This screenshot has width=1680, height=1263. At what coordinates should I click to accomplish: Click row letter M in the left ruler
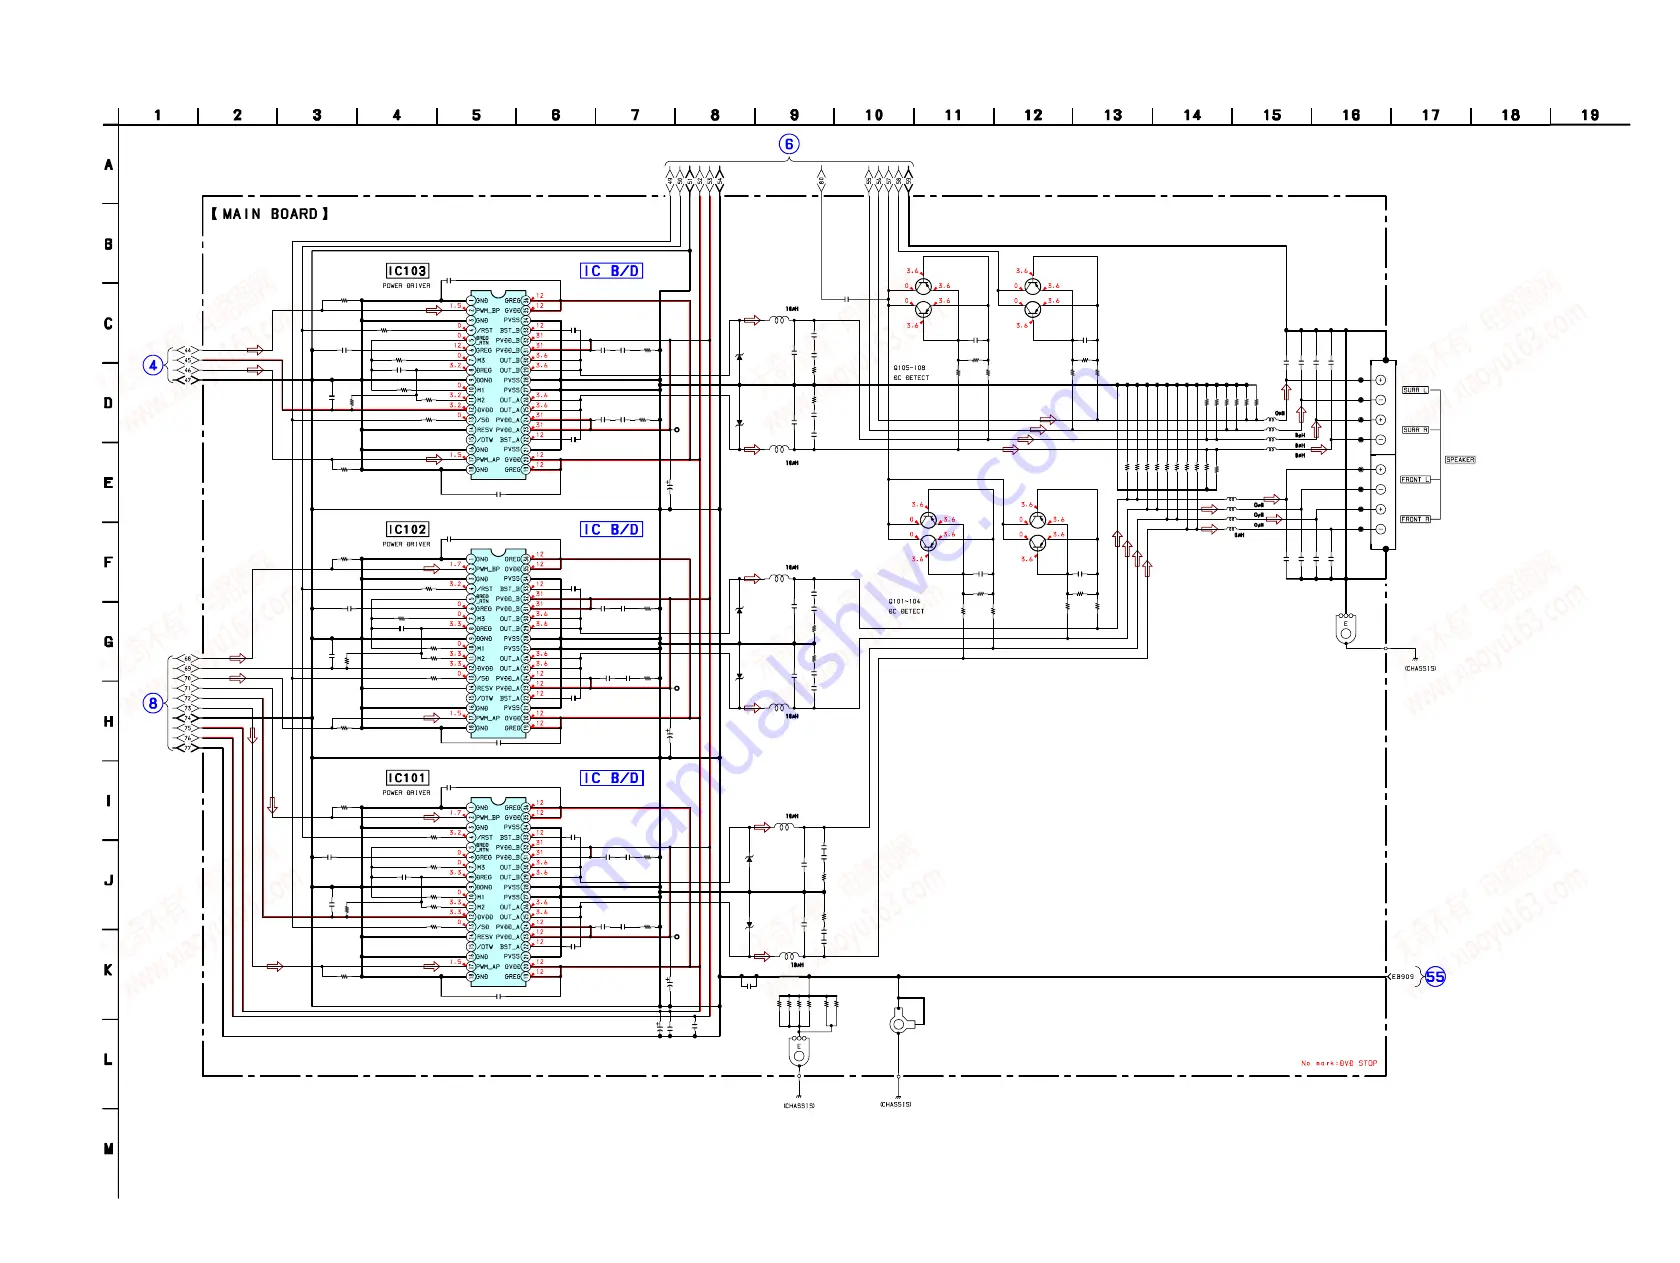[x=109, y=1149]
